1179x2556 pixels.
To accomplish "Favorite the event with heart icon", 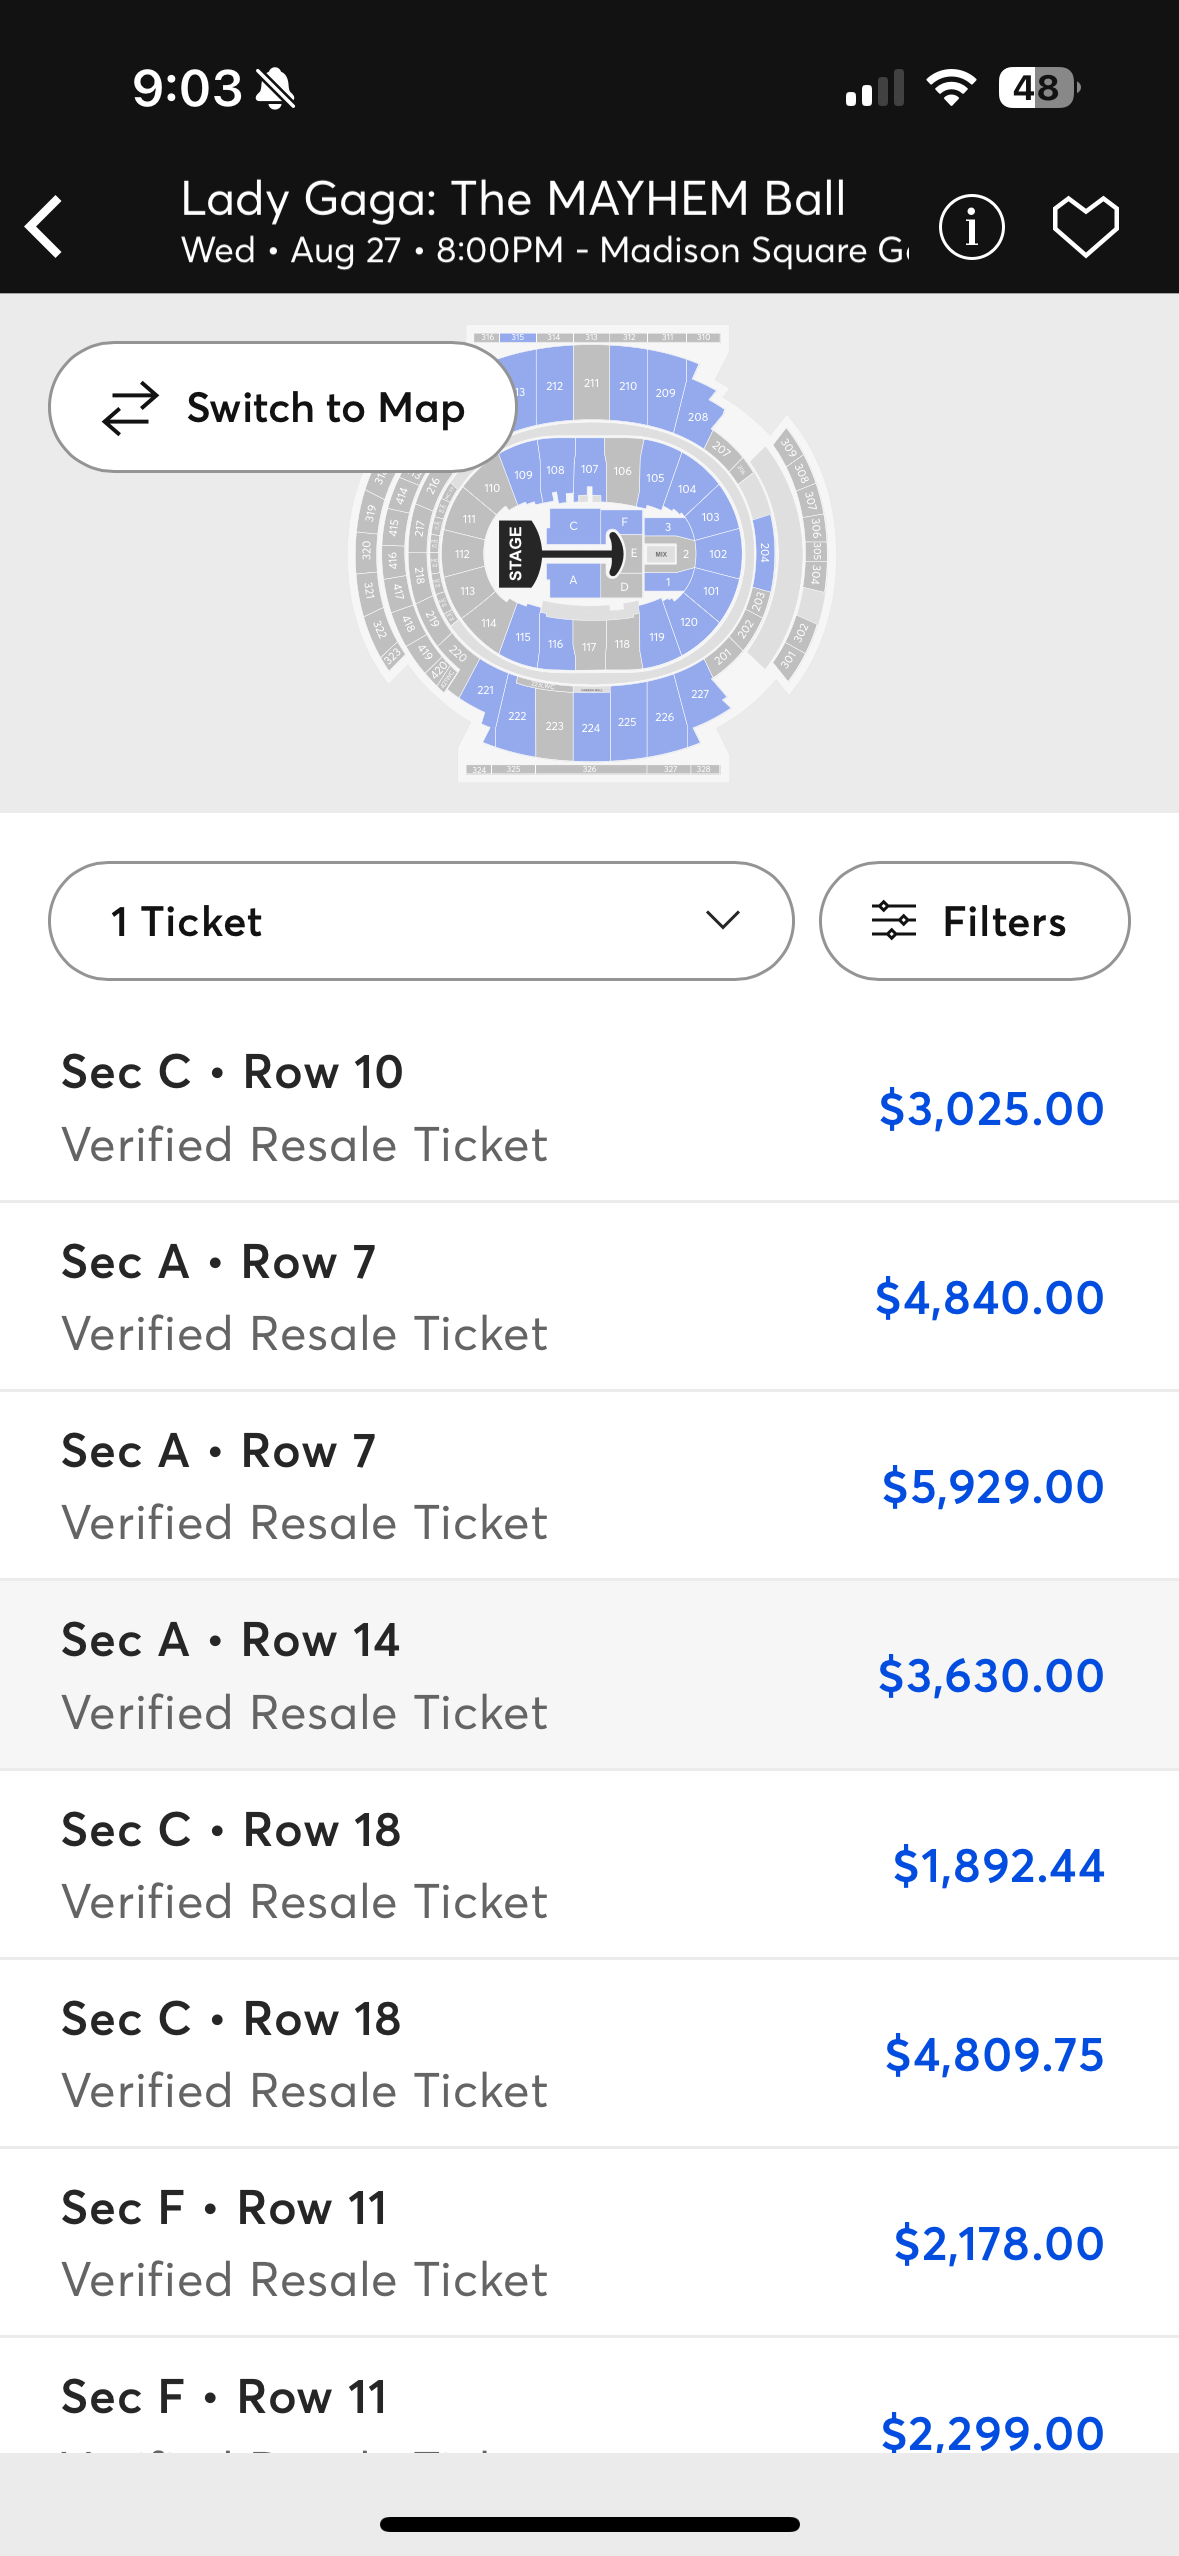I will (x=1085, y=227).
